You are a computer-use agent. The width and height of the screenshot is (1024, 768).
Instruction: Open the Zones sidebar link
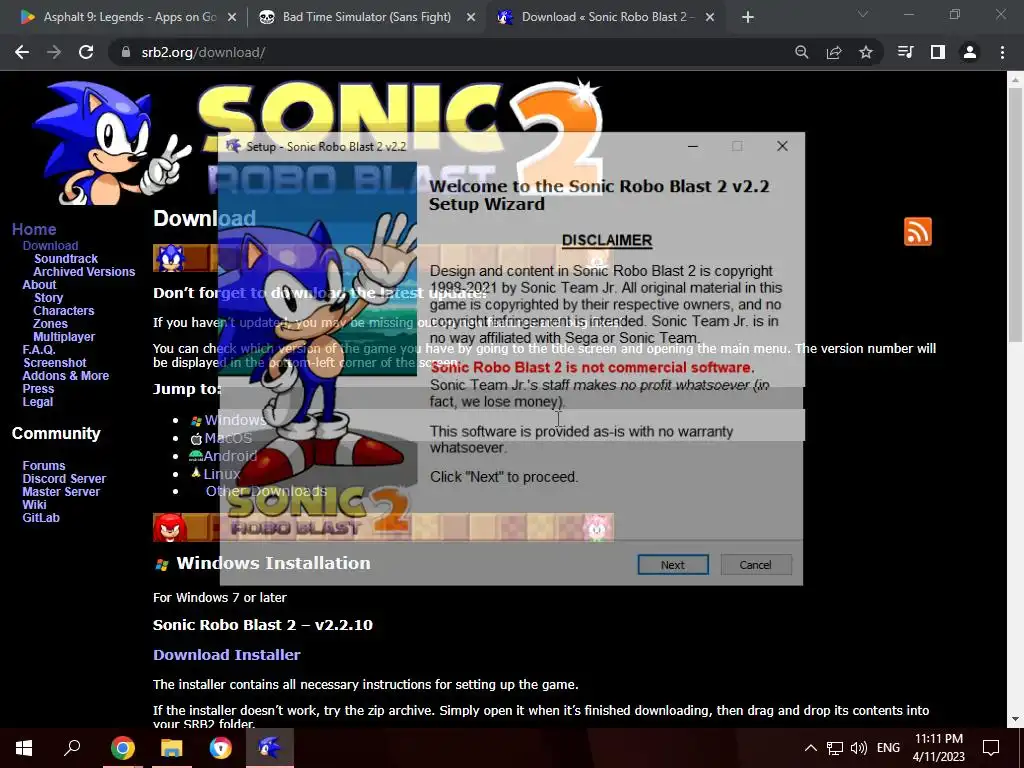pos(50,324)
